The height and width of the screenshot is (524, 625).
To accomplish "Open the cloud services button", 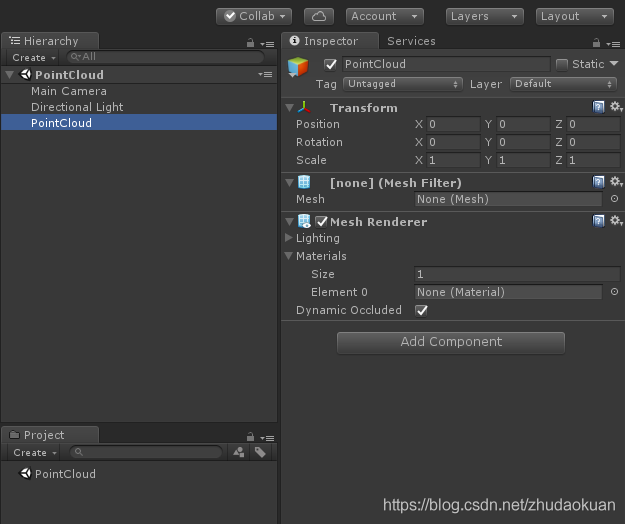I will click(x=318, y=16).
